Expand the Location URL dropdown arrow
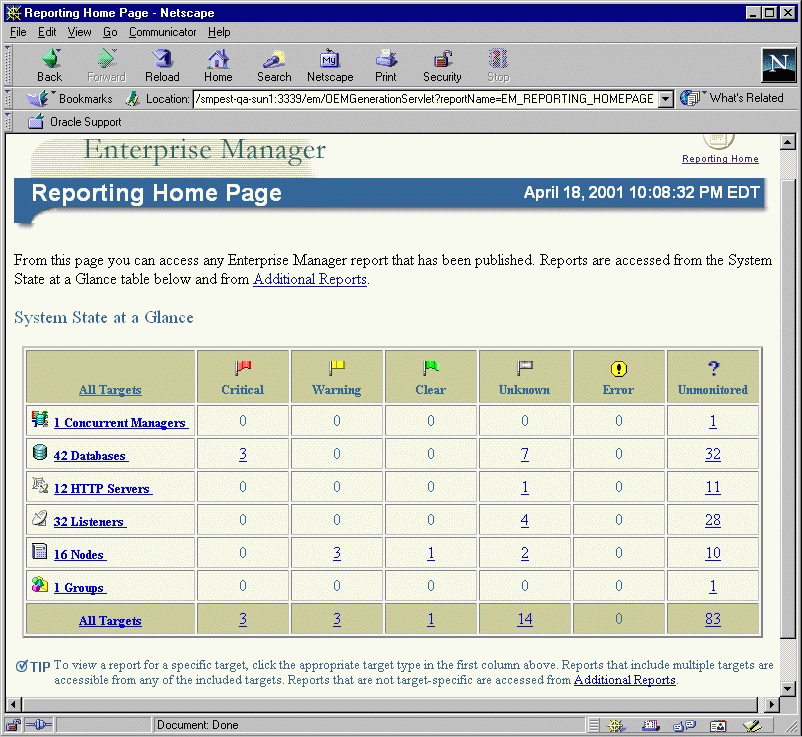 pos(666,99)
